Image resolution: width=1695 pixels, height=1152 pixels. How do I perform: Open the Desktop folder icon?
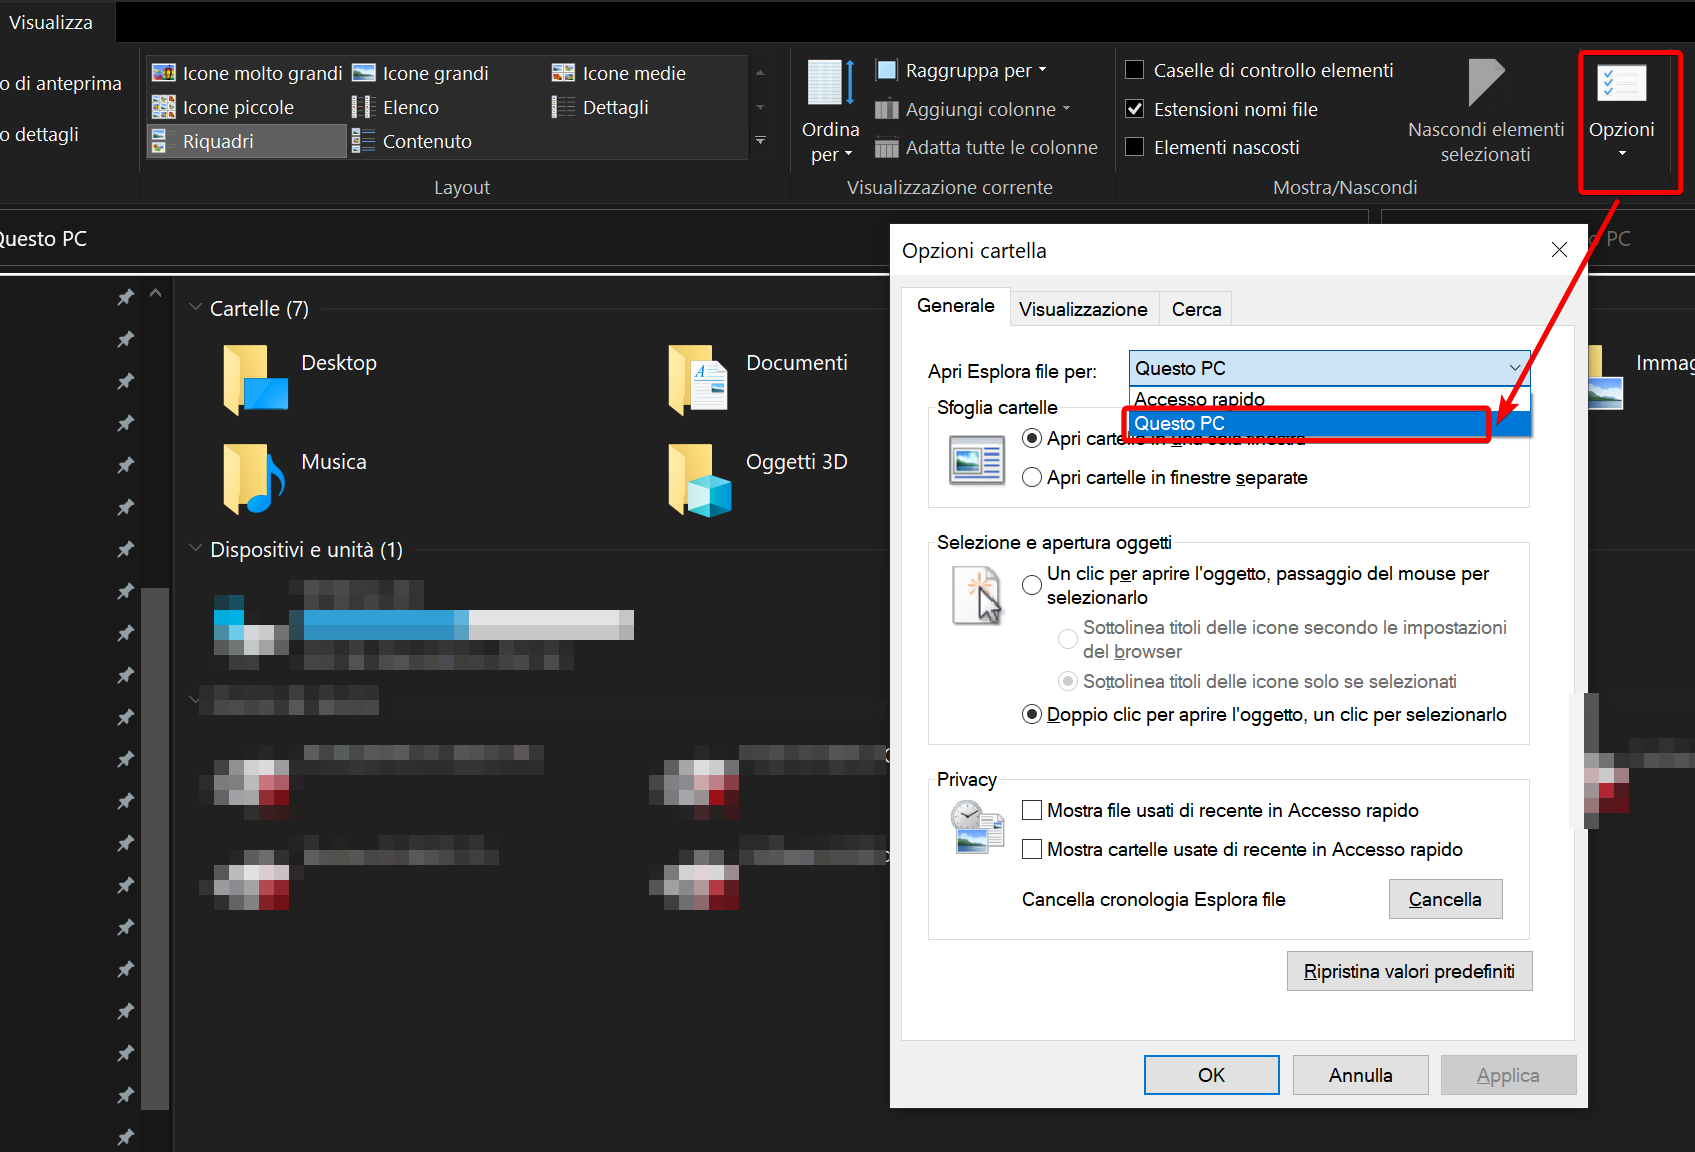255,379
